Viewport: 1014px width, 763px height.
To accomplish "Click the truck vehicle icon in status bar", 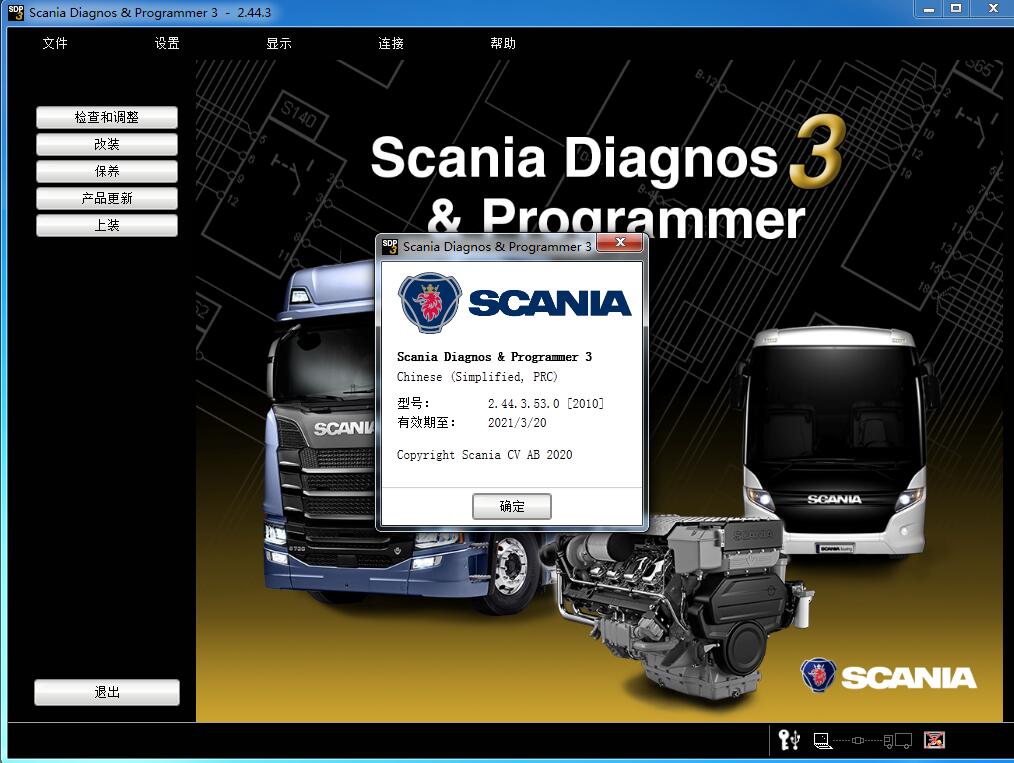I will [898, 740].
